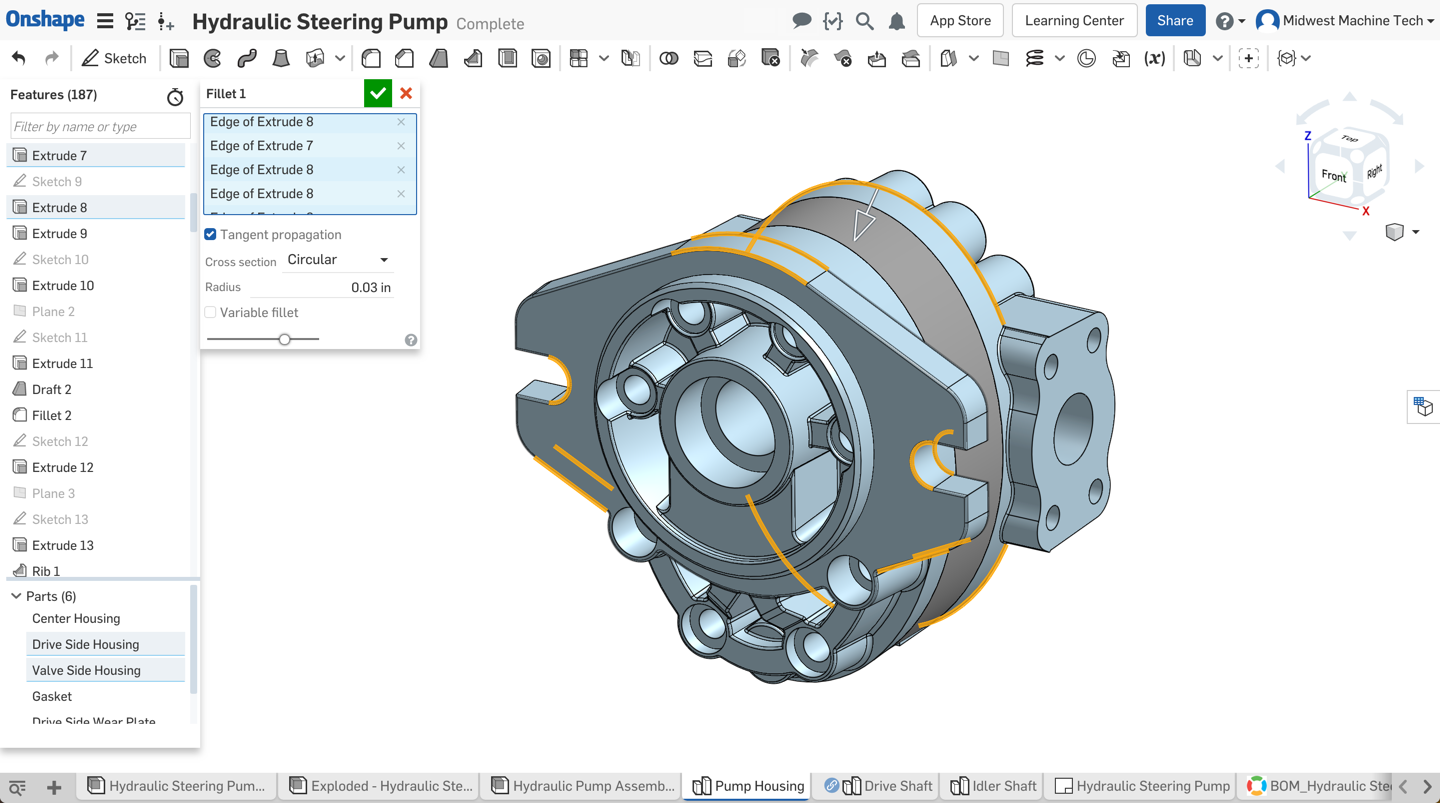Open Sheet metal tool dropdown arrow
Image resolution: width=1440 pixels, height=803 pixels.
[1217, 58]
